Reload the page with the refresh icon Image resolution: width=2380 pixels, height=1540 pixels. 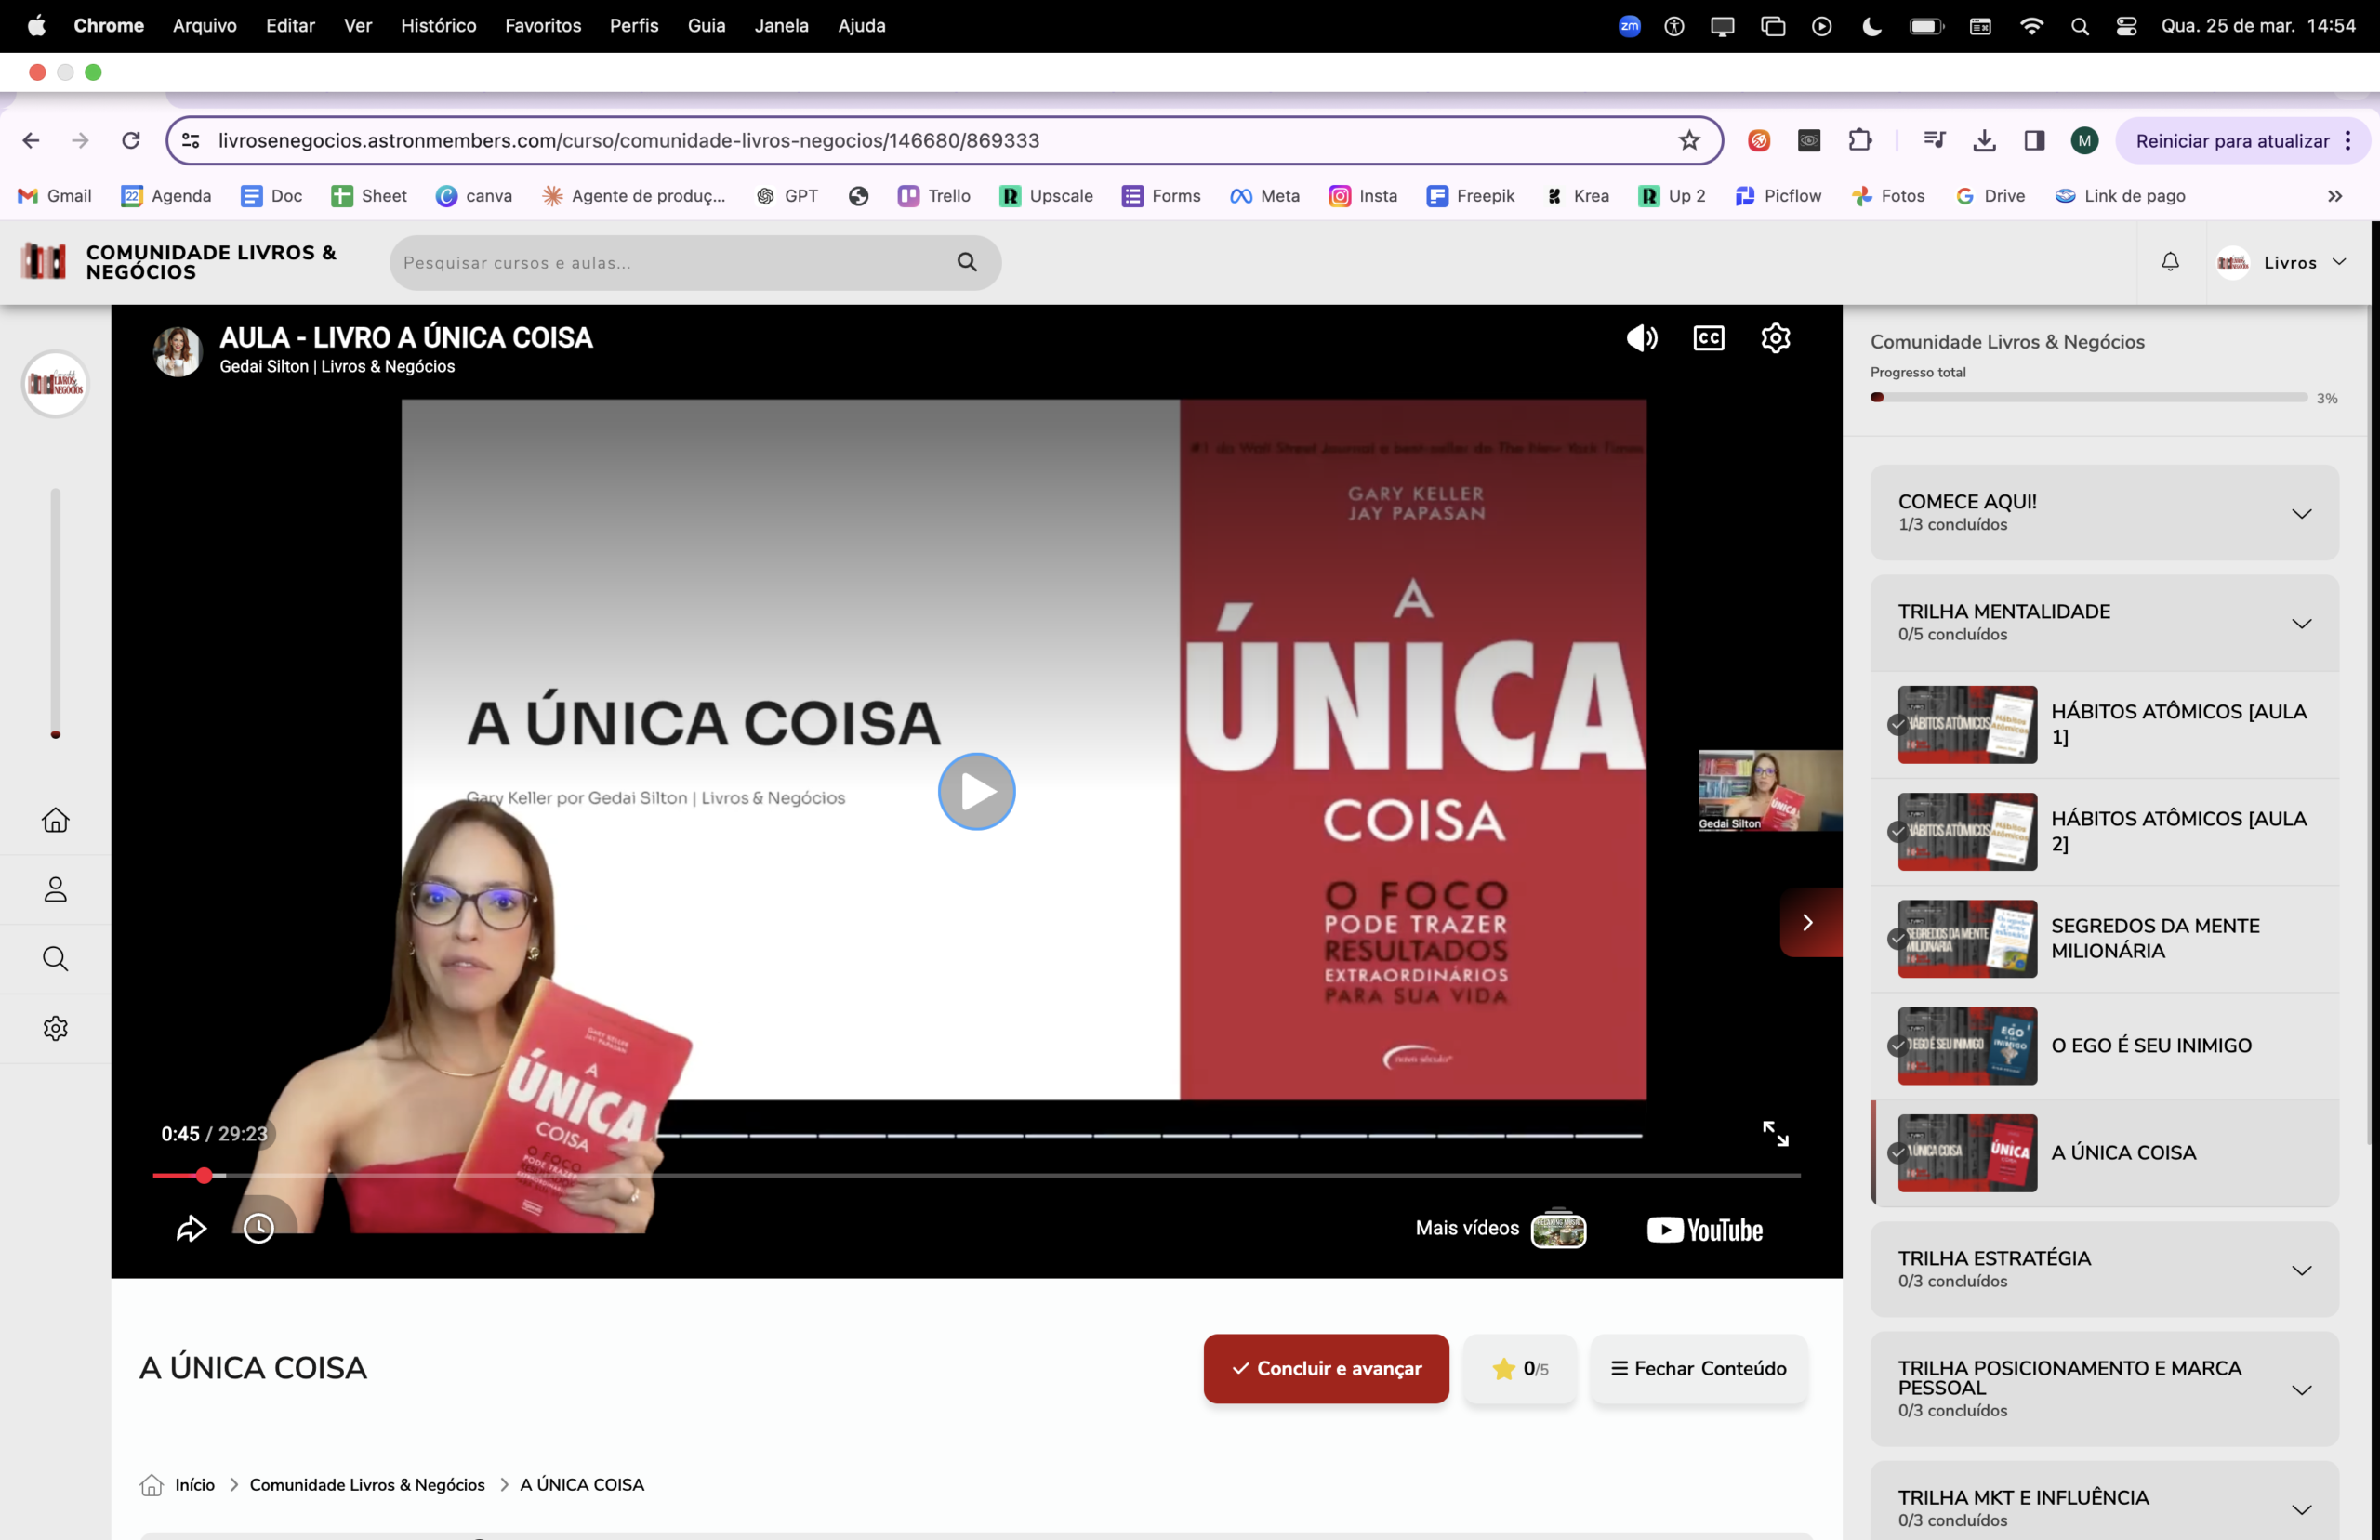pos(131,140)
